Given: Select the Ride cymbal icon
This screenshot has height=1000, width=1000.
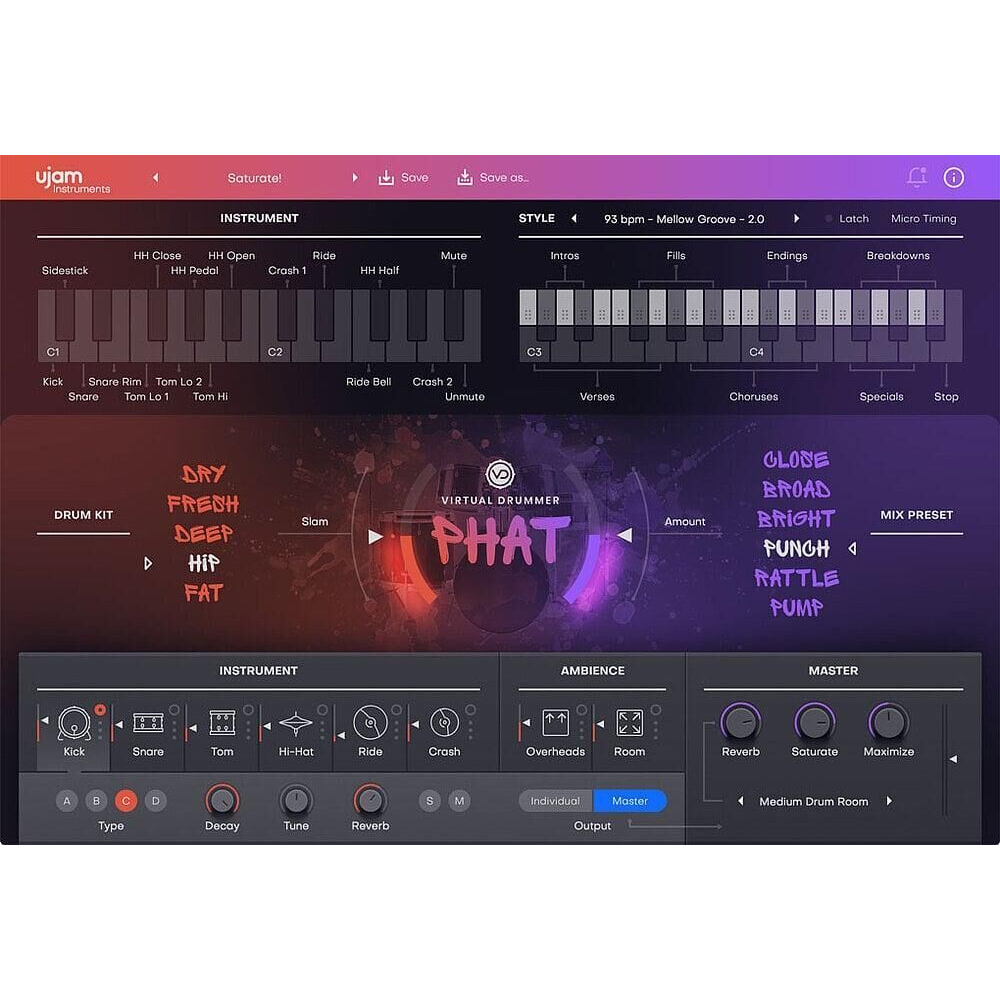Looking at the screenshot, I should coord(369,723).
